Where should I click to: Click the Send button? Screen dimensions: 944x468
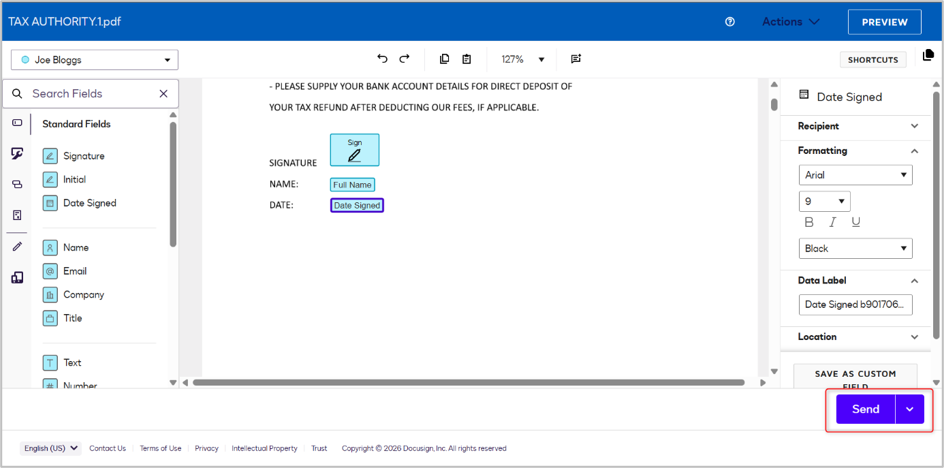[865, 409]
